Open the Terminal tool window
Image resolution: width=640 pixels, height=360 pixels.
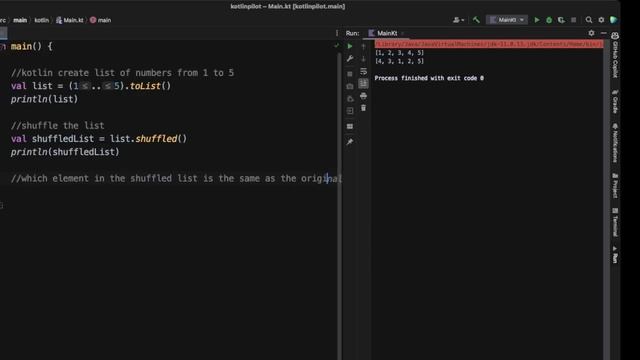615,222
